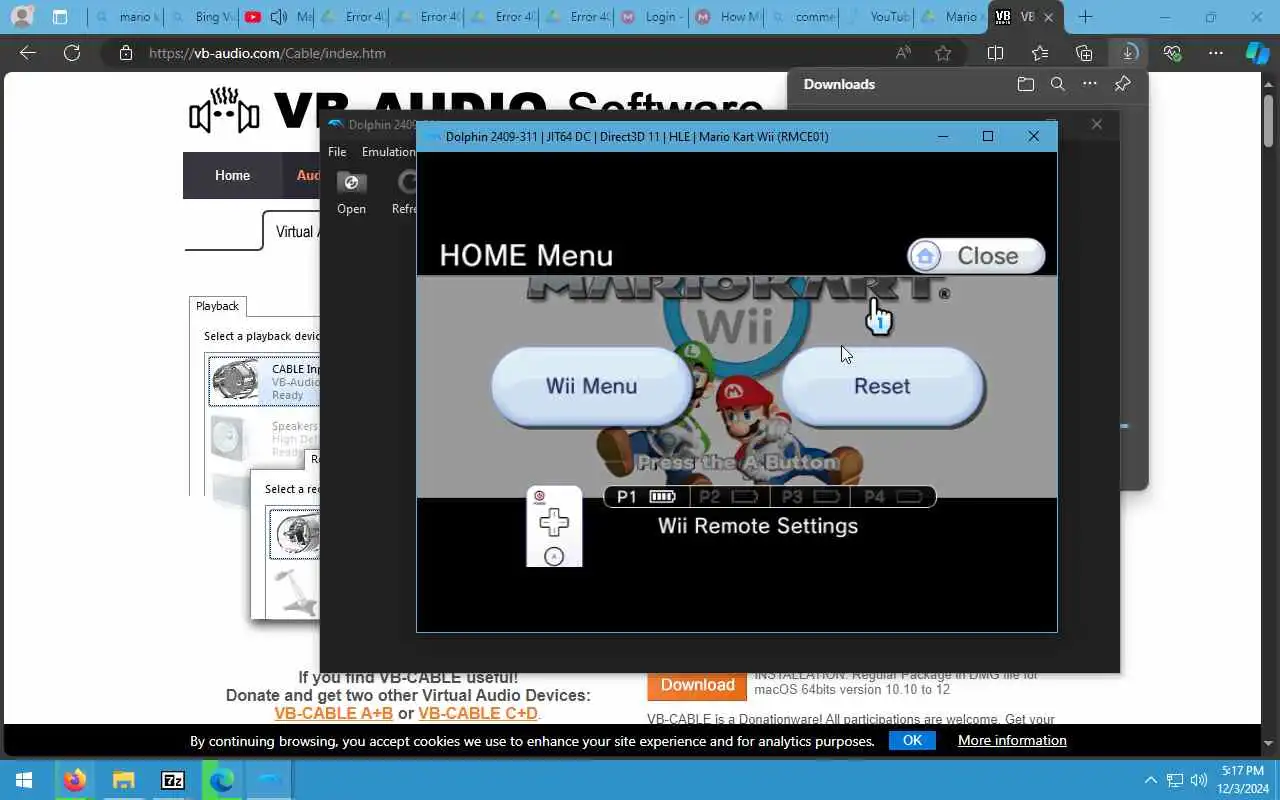The image size is (1280, 800).
Task: Close the HOME Menu in Mario Kart
Action: point(976,256)
